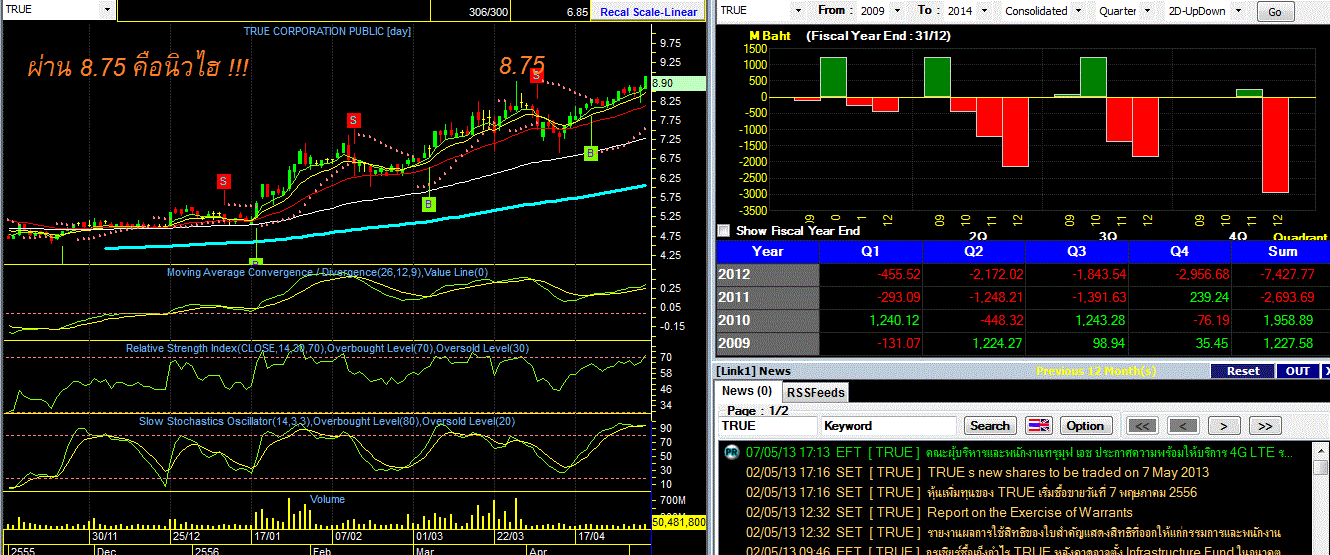Select the 2012 year row header
Image resolution: width=1330 pixels, height=555 pixels.
click(768, 273)
